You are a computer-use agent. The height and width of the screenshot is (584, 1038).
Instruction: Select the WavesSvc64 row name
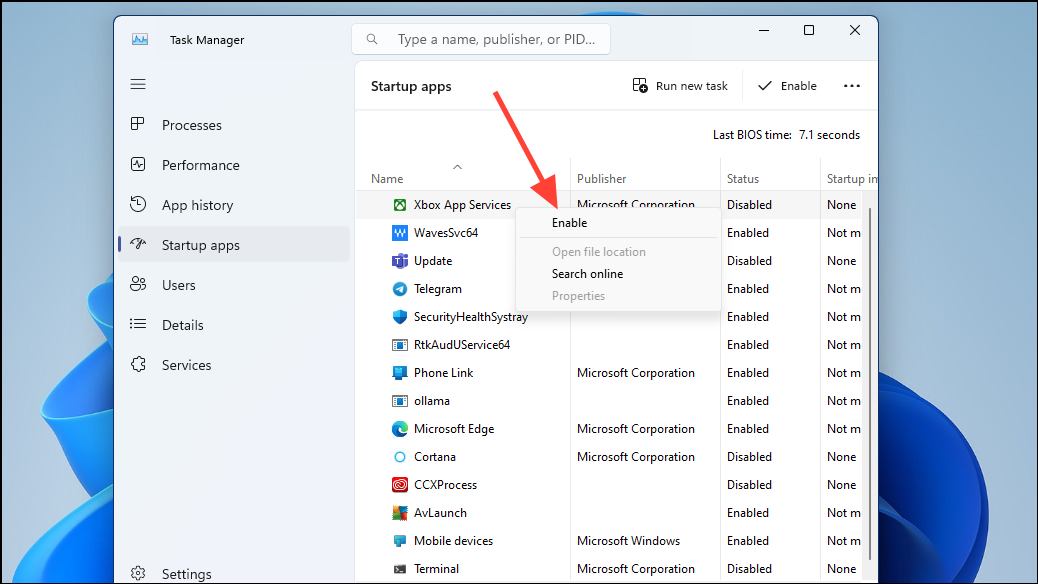pos(446,233)
